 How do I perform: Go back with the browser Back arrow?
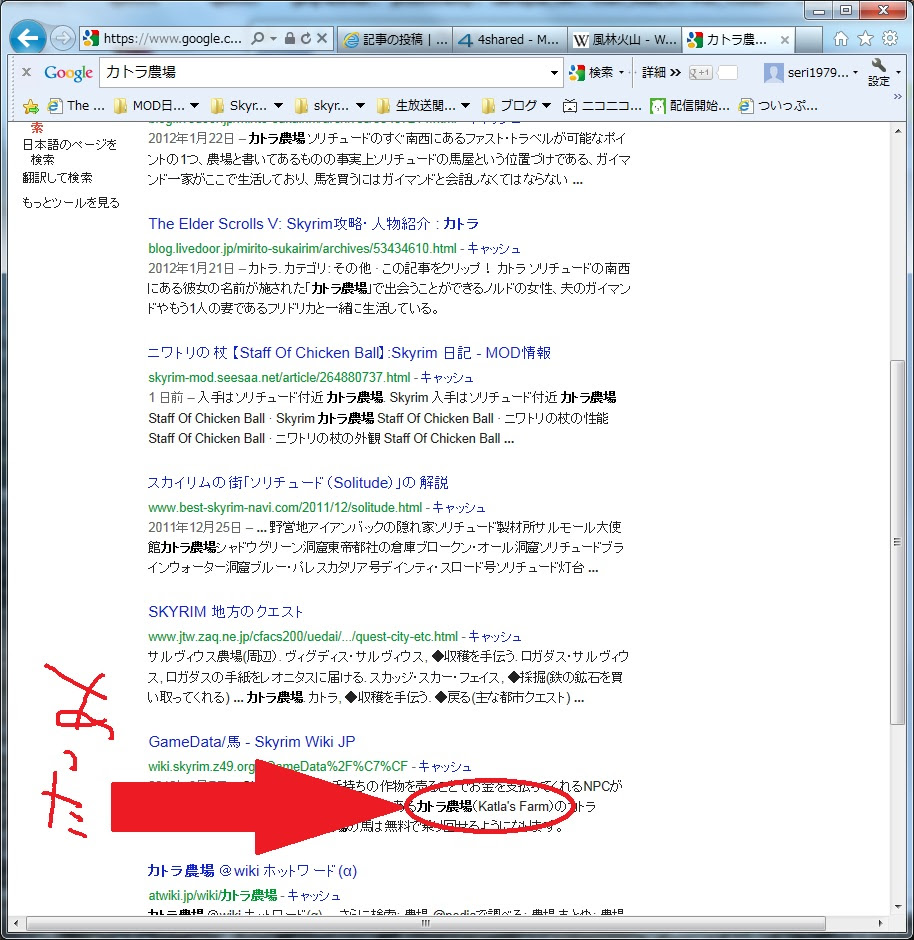tap(28, 39)
